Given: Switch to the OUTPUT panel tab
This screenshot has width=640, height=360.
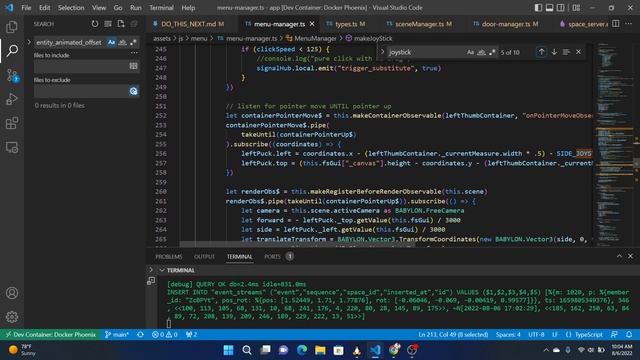Looking at the screenshot, I should click(204, 257).
